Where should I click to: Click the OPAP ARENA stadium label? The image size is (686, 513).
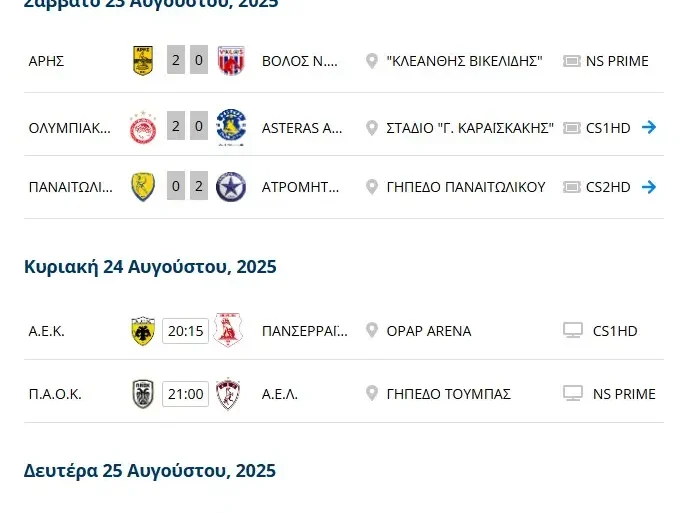(x=429, y=331)
